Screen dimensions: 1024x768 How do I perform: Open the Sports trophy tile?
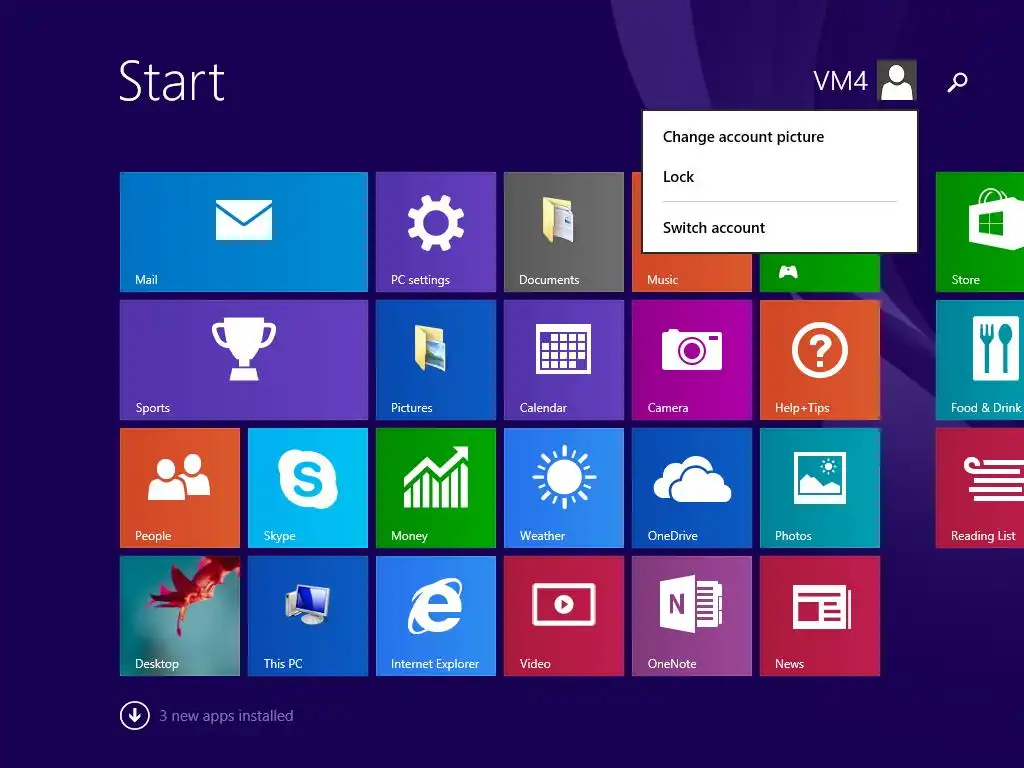[x=244, y=360]
